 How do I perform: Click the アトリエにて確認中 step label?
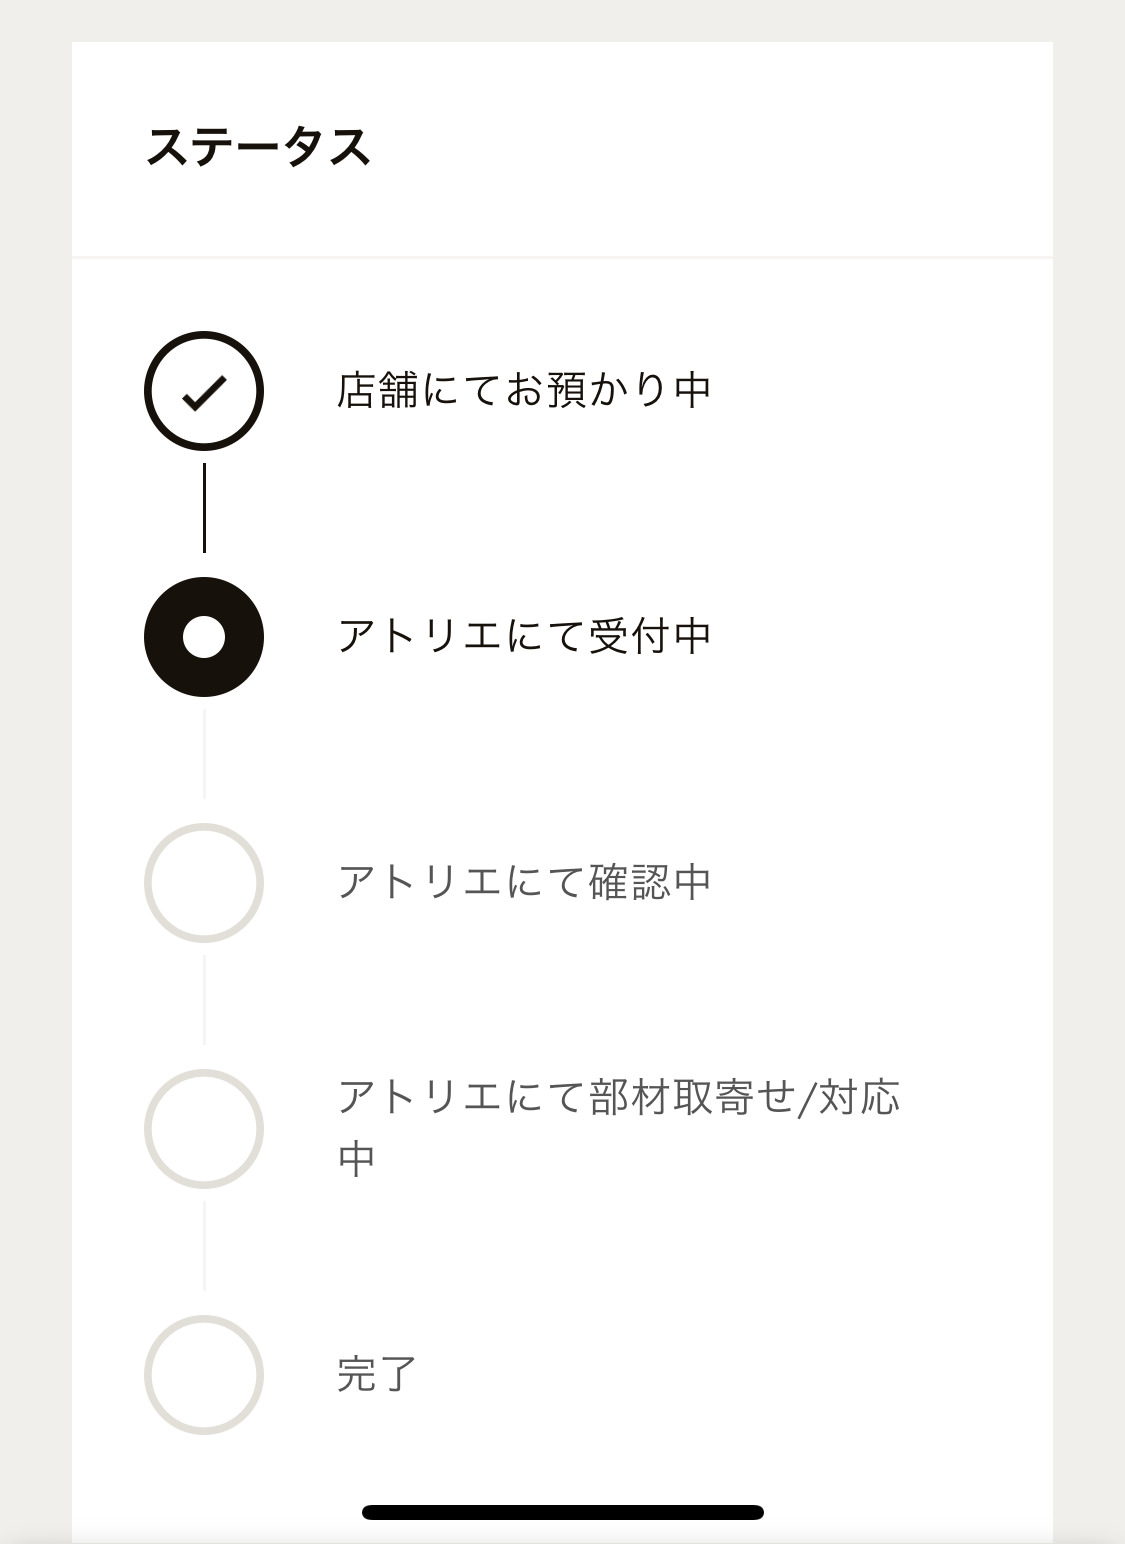click(x=524, y=882)
